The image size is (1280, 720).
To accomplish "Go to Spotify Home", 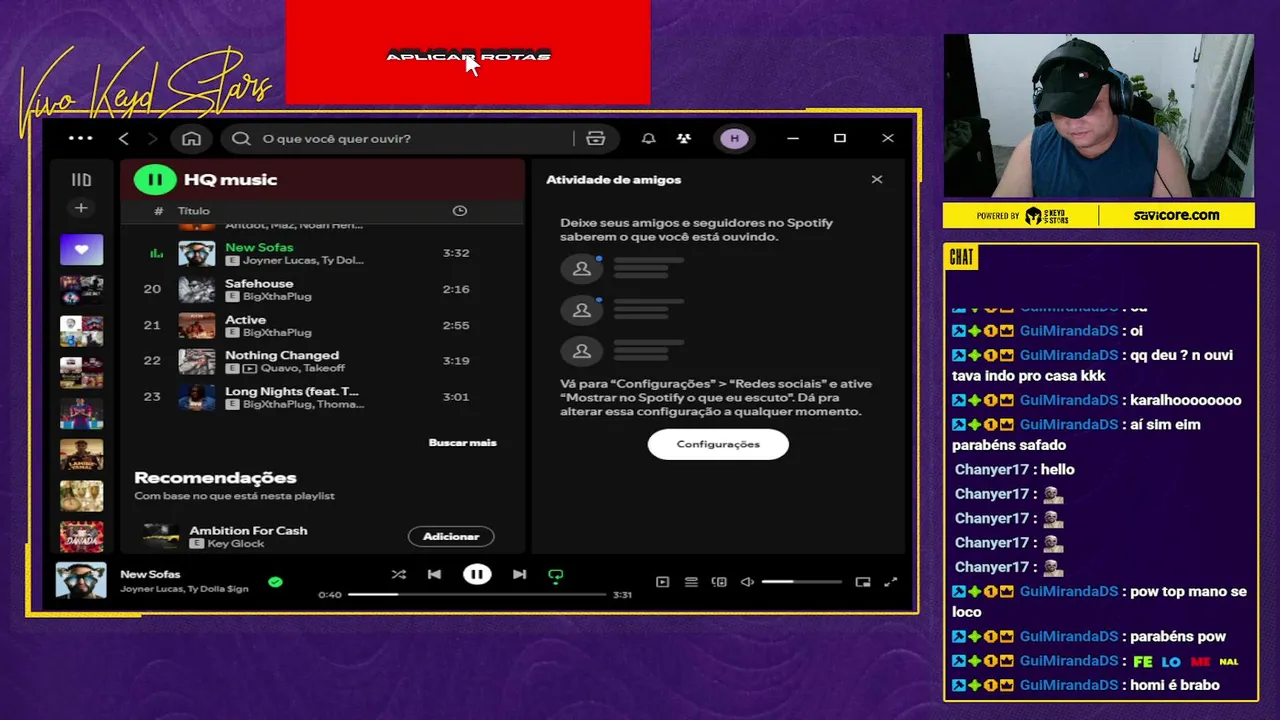I will pos(191,139).
